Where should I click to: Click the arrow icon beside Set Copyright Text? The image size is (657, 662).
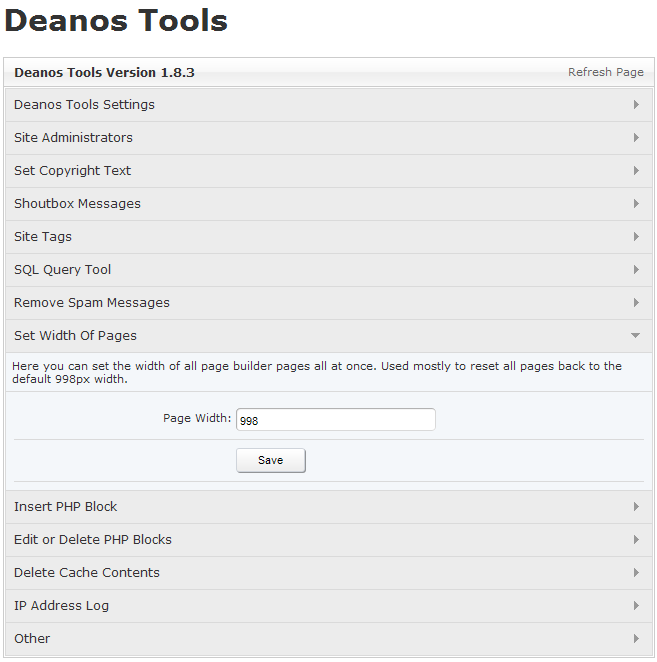[636, 171]
